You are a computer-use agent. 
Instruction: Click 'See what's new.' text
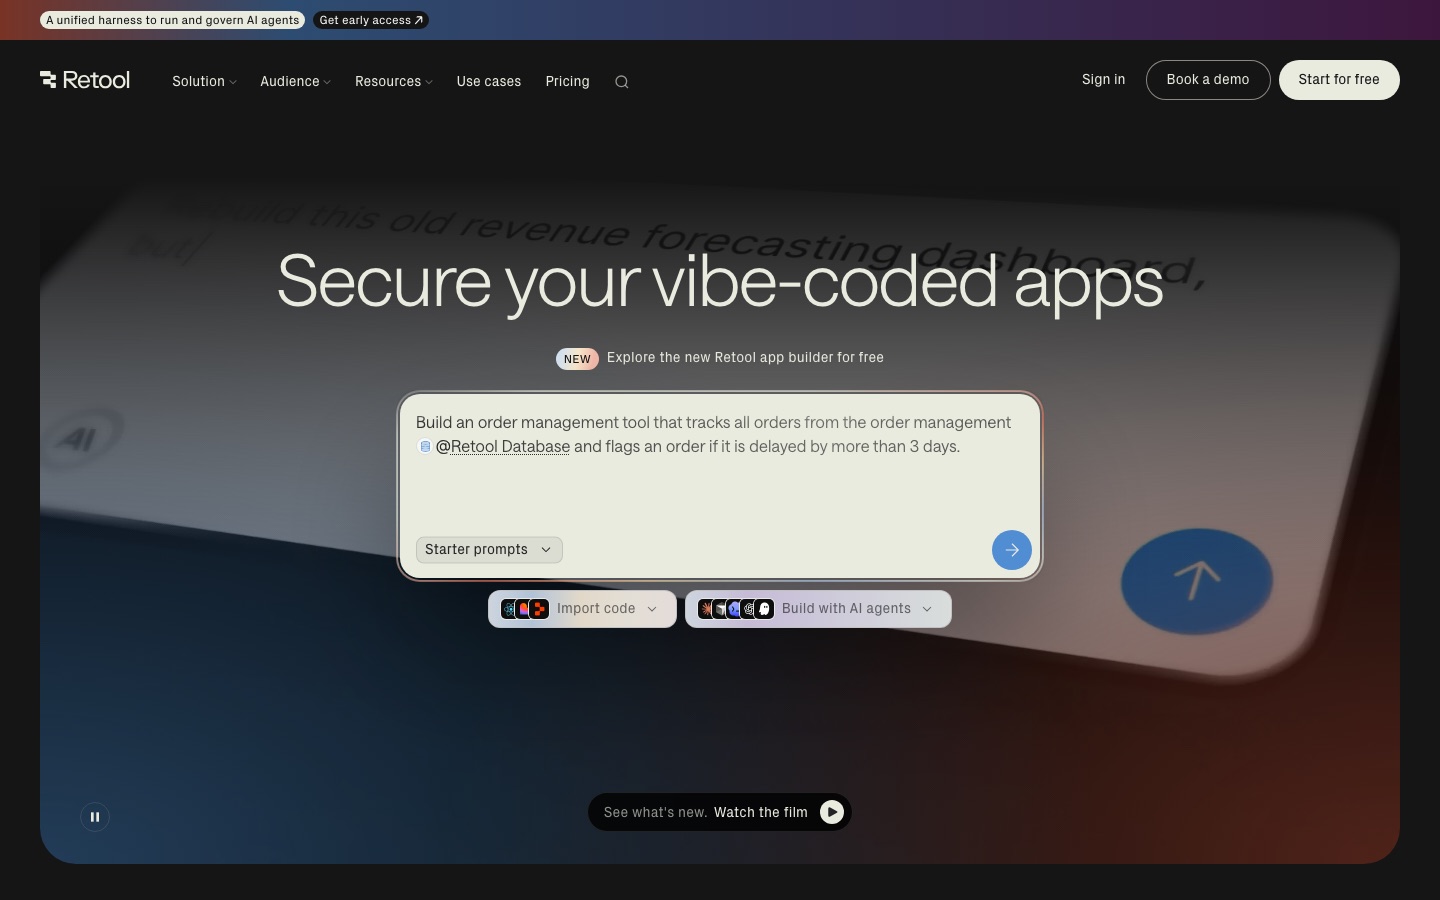(655, 812)
